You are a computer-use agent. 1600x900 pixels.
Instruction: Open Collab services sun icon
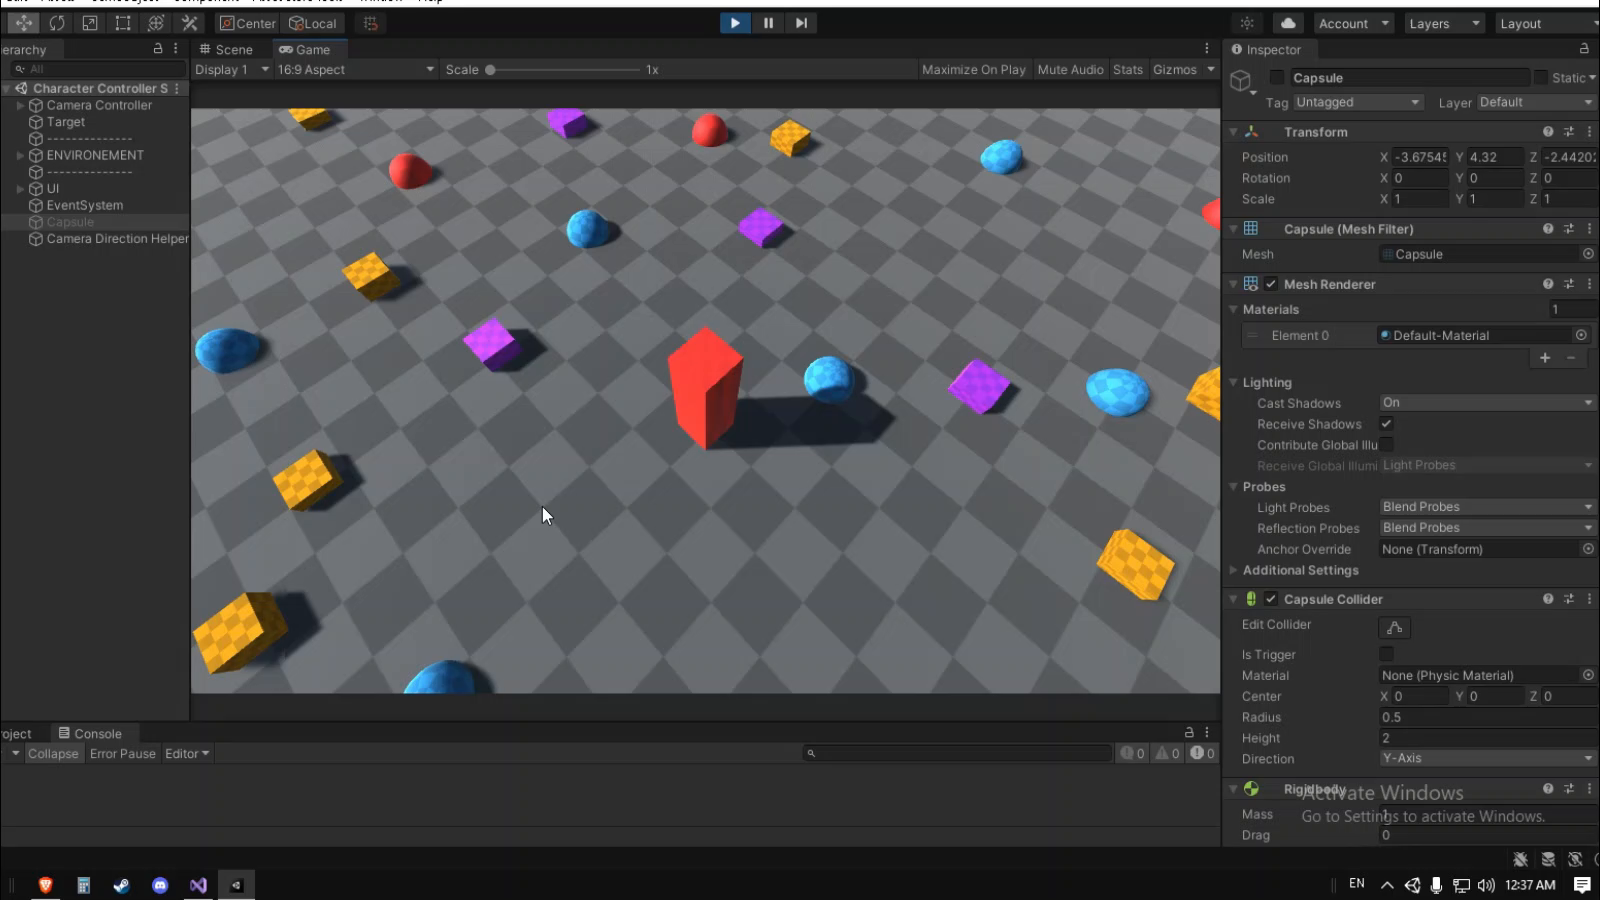point(1247,23)
